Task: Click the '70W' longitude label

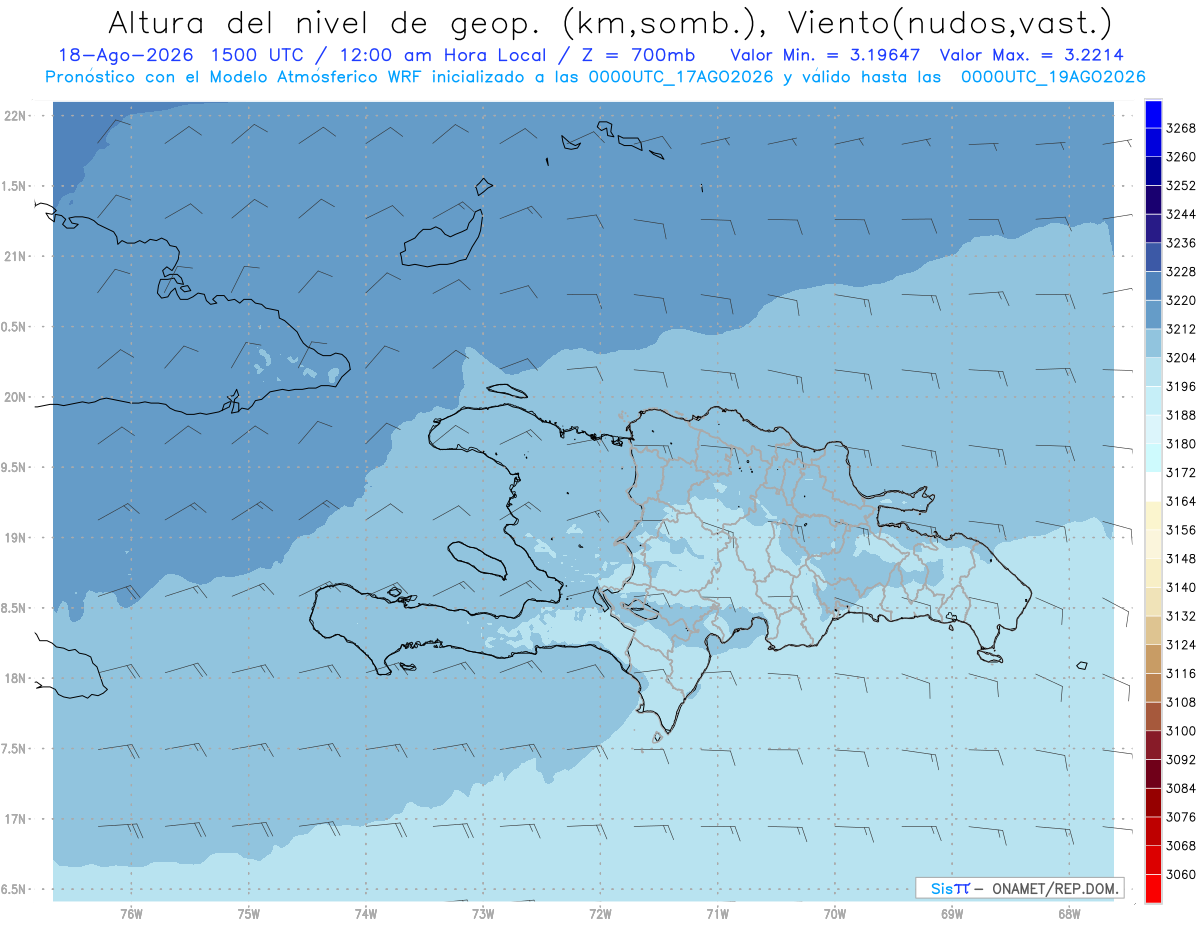Action: point(835,913)
